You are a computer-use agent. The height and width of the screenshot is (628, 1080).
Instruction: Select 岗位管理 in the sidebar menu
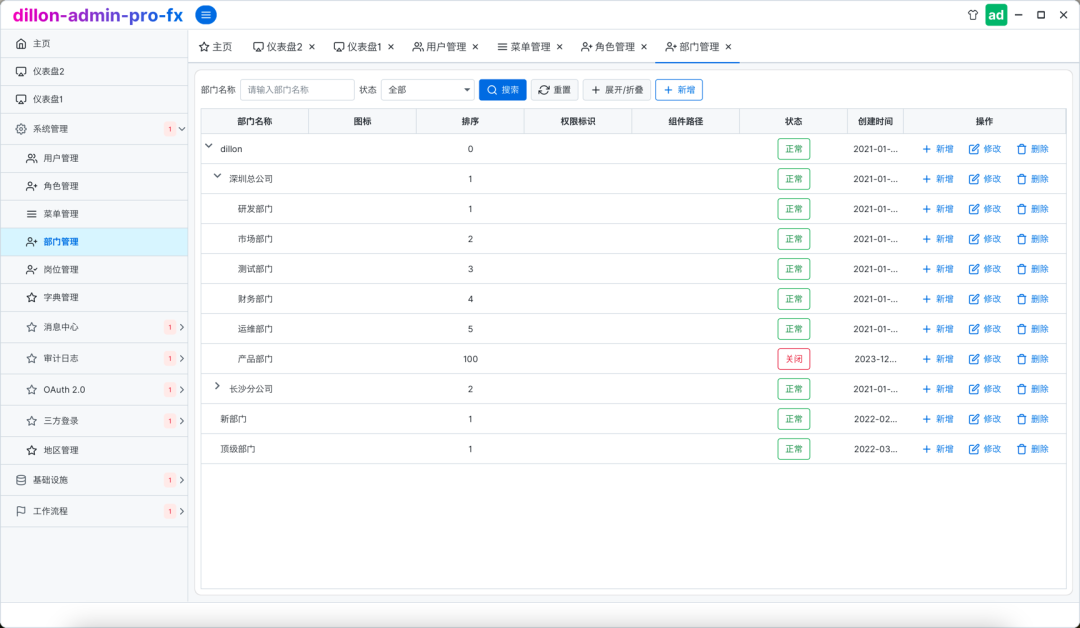pos(60,270)
